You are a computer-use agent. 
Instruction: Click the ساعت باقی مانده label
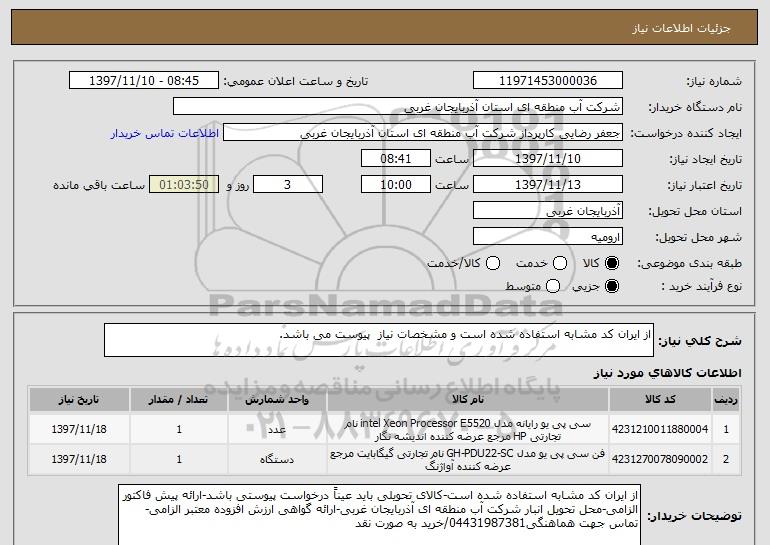click(x=99, y=185)
